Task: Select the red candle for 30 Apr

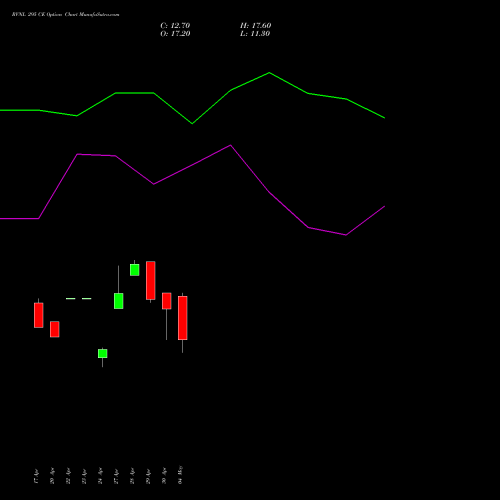Action: tap(167, 301)
